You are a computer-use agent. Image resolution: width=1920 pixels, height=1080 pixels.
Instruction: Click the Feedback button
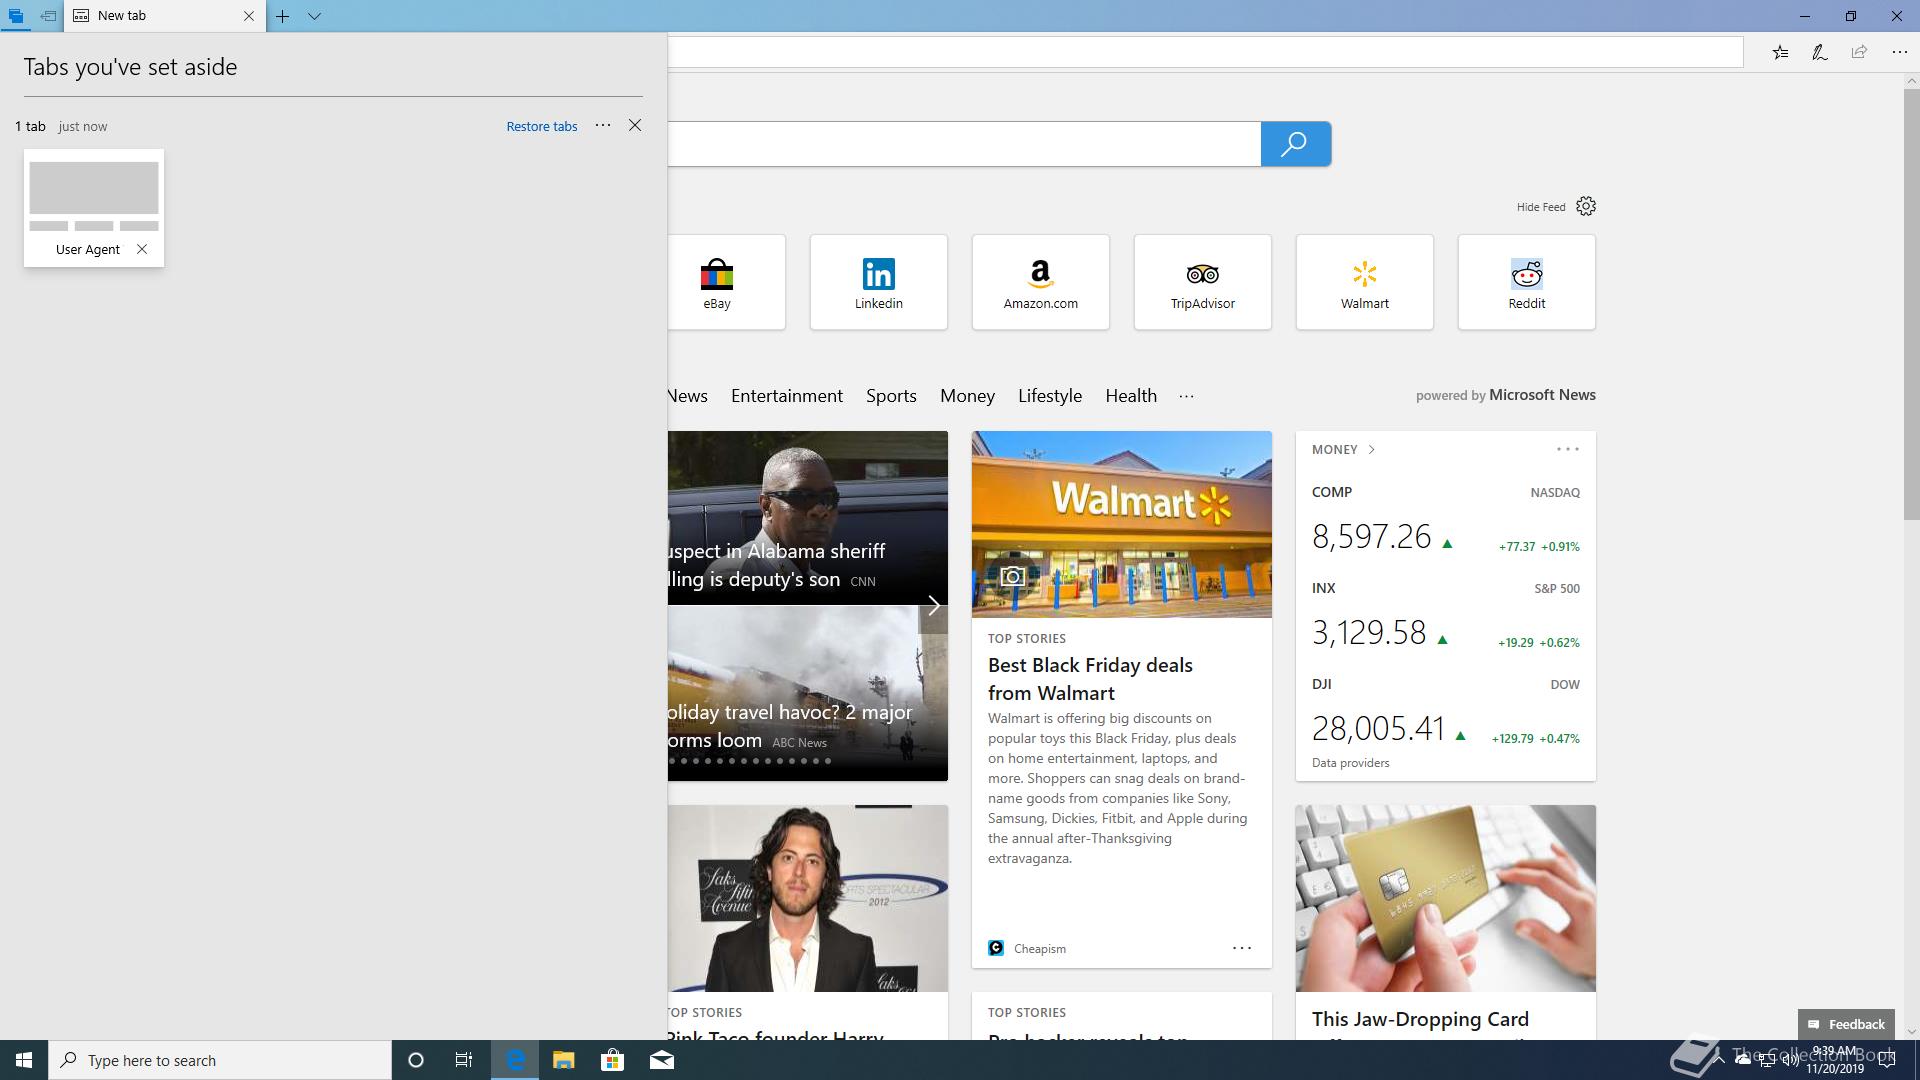point(1846,1024)
